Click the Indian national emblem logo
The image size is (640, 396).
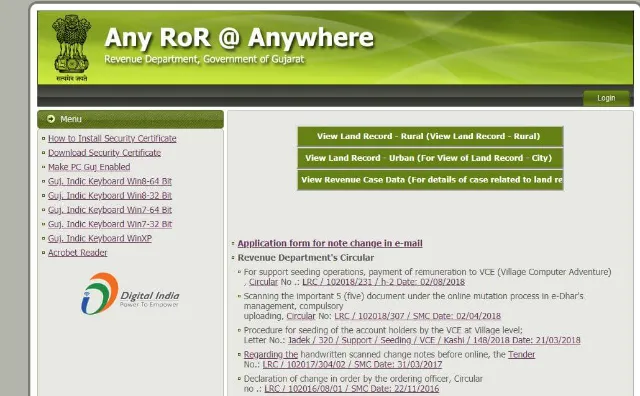(x=71, y=48)
